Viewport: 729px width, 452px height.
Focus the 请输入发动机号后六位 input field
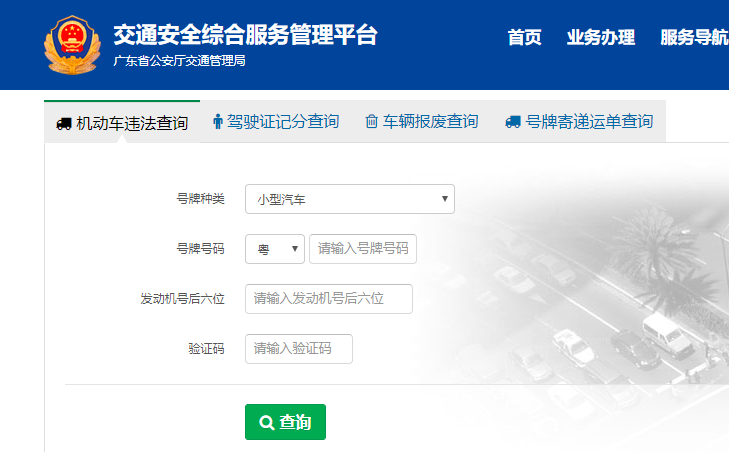(329, 299)
